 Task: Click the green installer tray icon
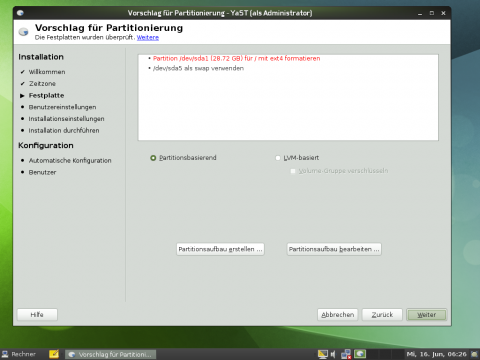coord(360,354)
